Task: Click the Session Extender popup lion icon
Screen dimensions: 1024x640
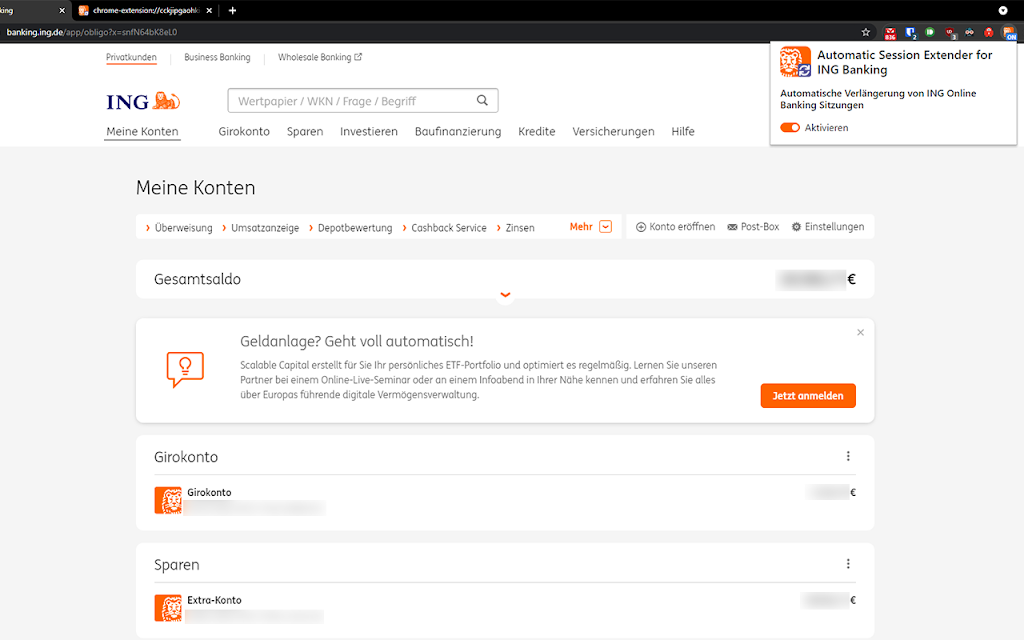Action: pyautogui.click(x=795, y=62)
